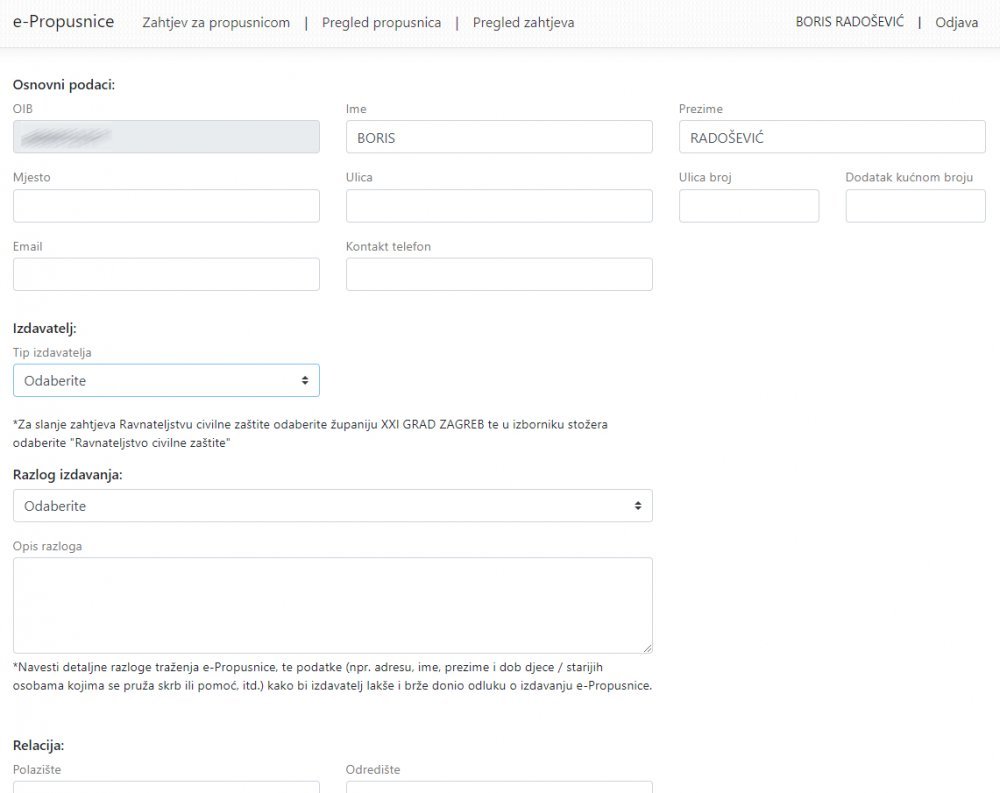Viewport: 1000px width, 793px height.
Task: Focus the Ime input field
Action: point(499,137)
